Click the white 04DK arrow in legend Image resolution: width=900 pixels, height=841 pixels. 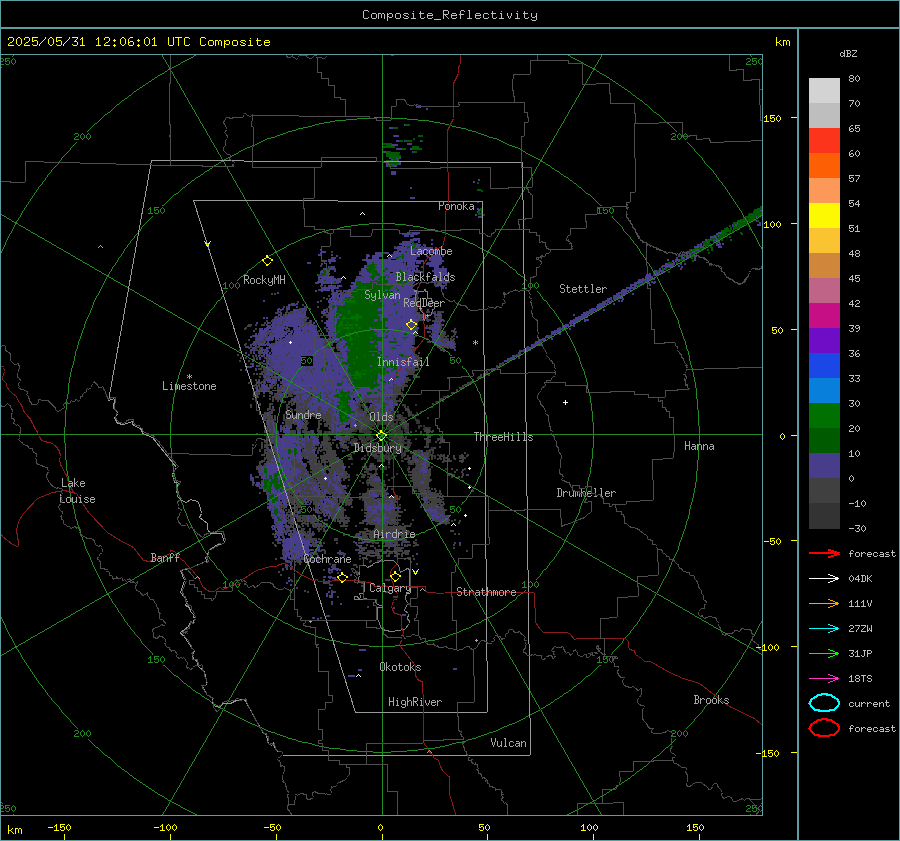pyautogui.click(x=824, y=578)
